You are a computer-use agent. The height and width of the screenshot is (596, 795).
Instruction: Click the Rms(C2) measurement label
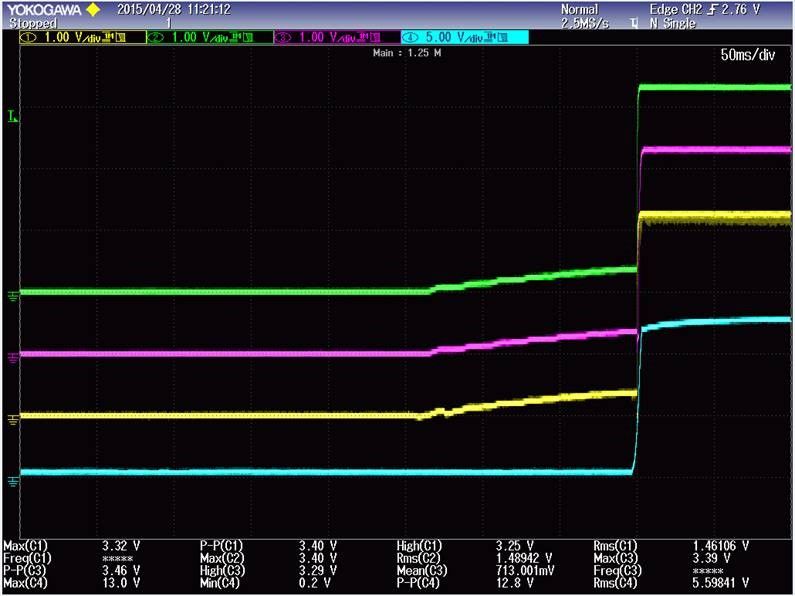click(418, 558)
